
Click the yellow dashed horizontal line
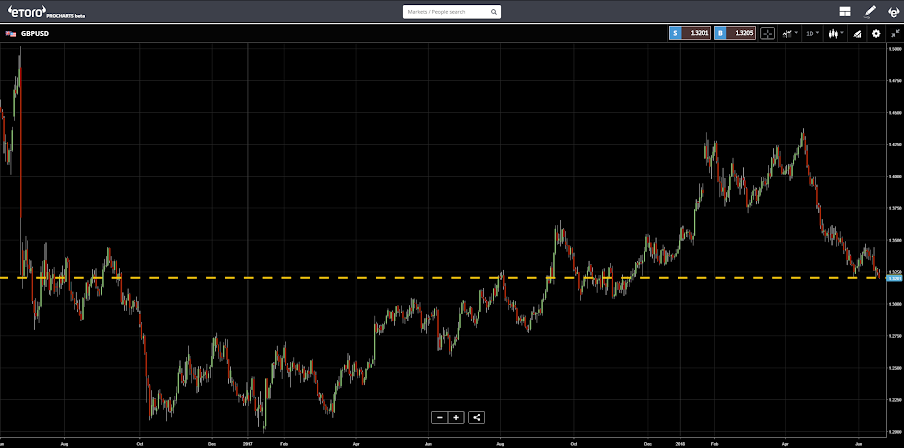[442, 278]
